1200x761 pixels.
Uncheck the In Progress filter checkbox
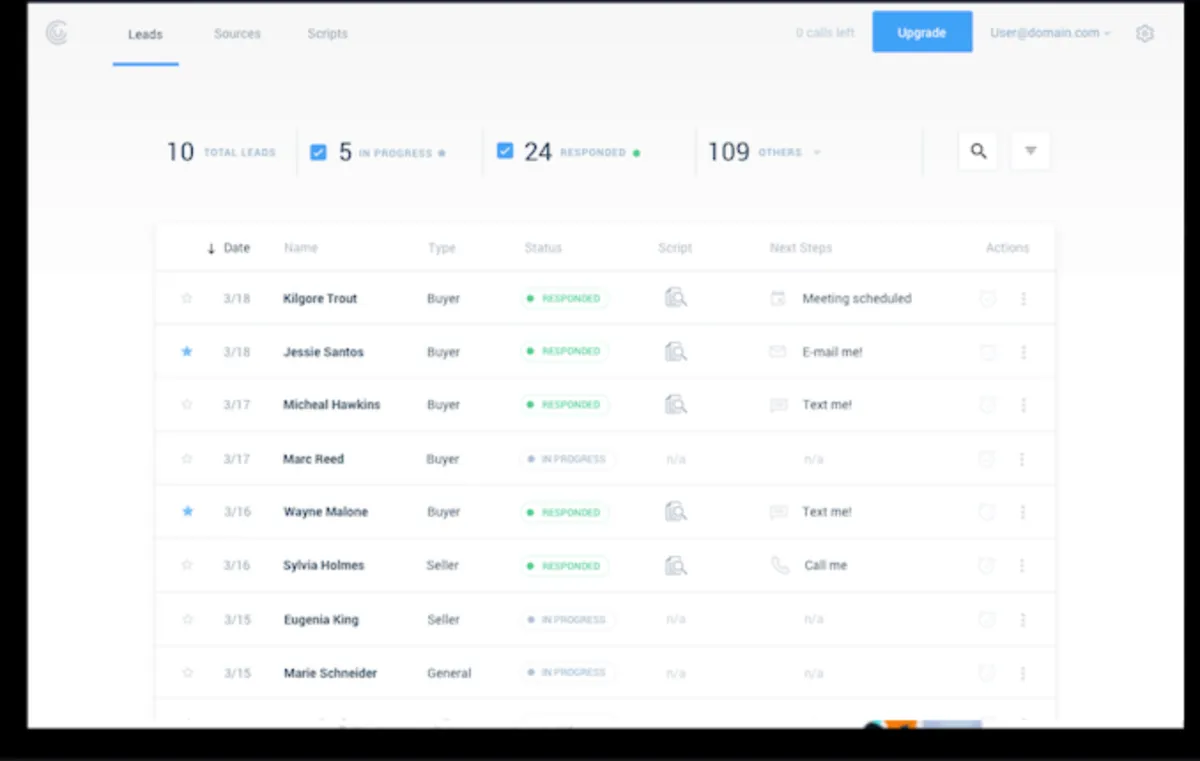pos(318,152)
